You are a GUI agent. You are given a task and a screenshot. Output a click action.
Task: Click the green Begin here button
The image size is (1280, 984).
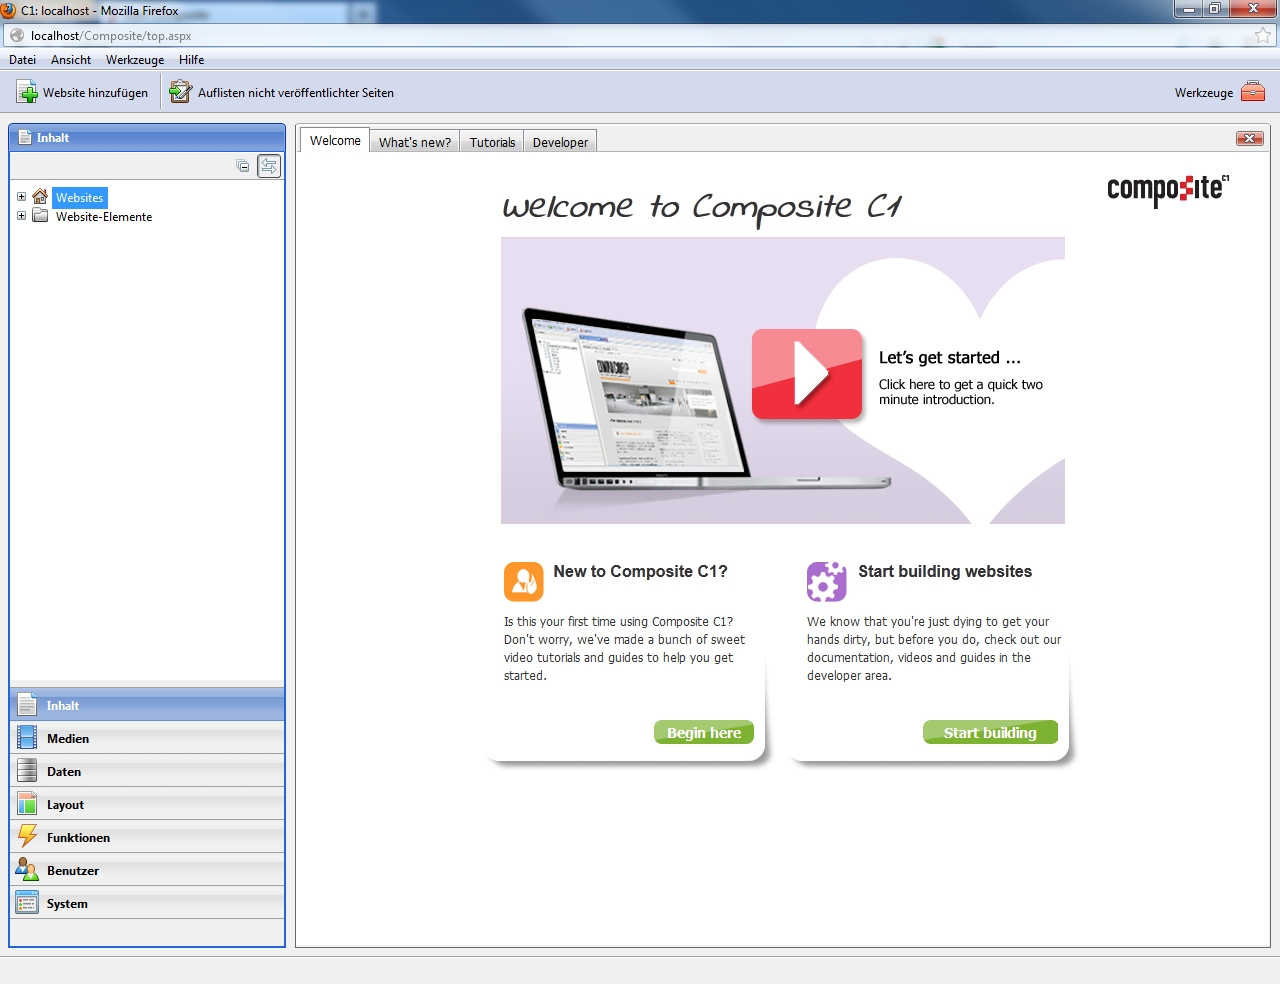704,733
